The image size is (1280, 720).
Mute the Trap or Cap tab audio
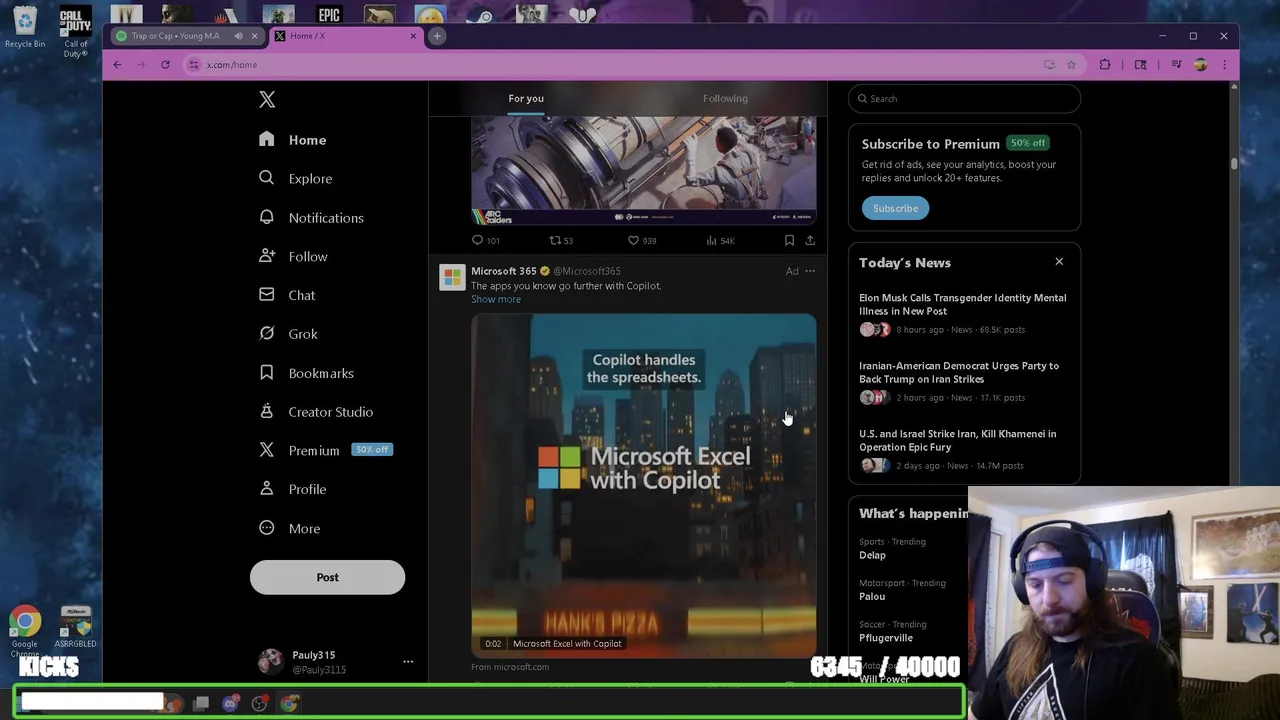click(x=238, y=36)
